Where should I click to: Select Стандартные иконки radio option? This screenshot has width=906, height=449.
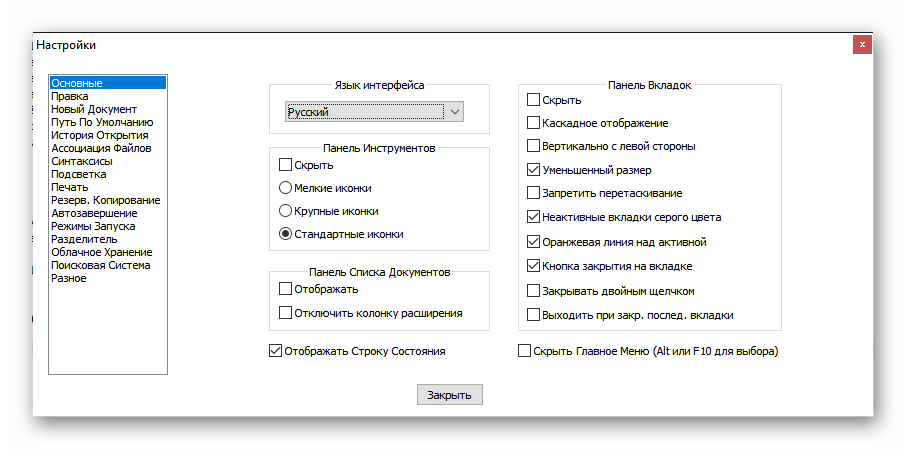coord(286,234)
